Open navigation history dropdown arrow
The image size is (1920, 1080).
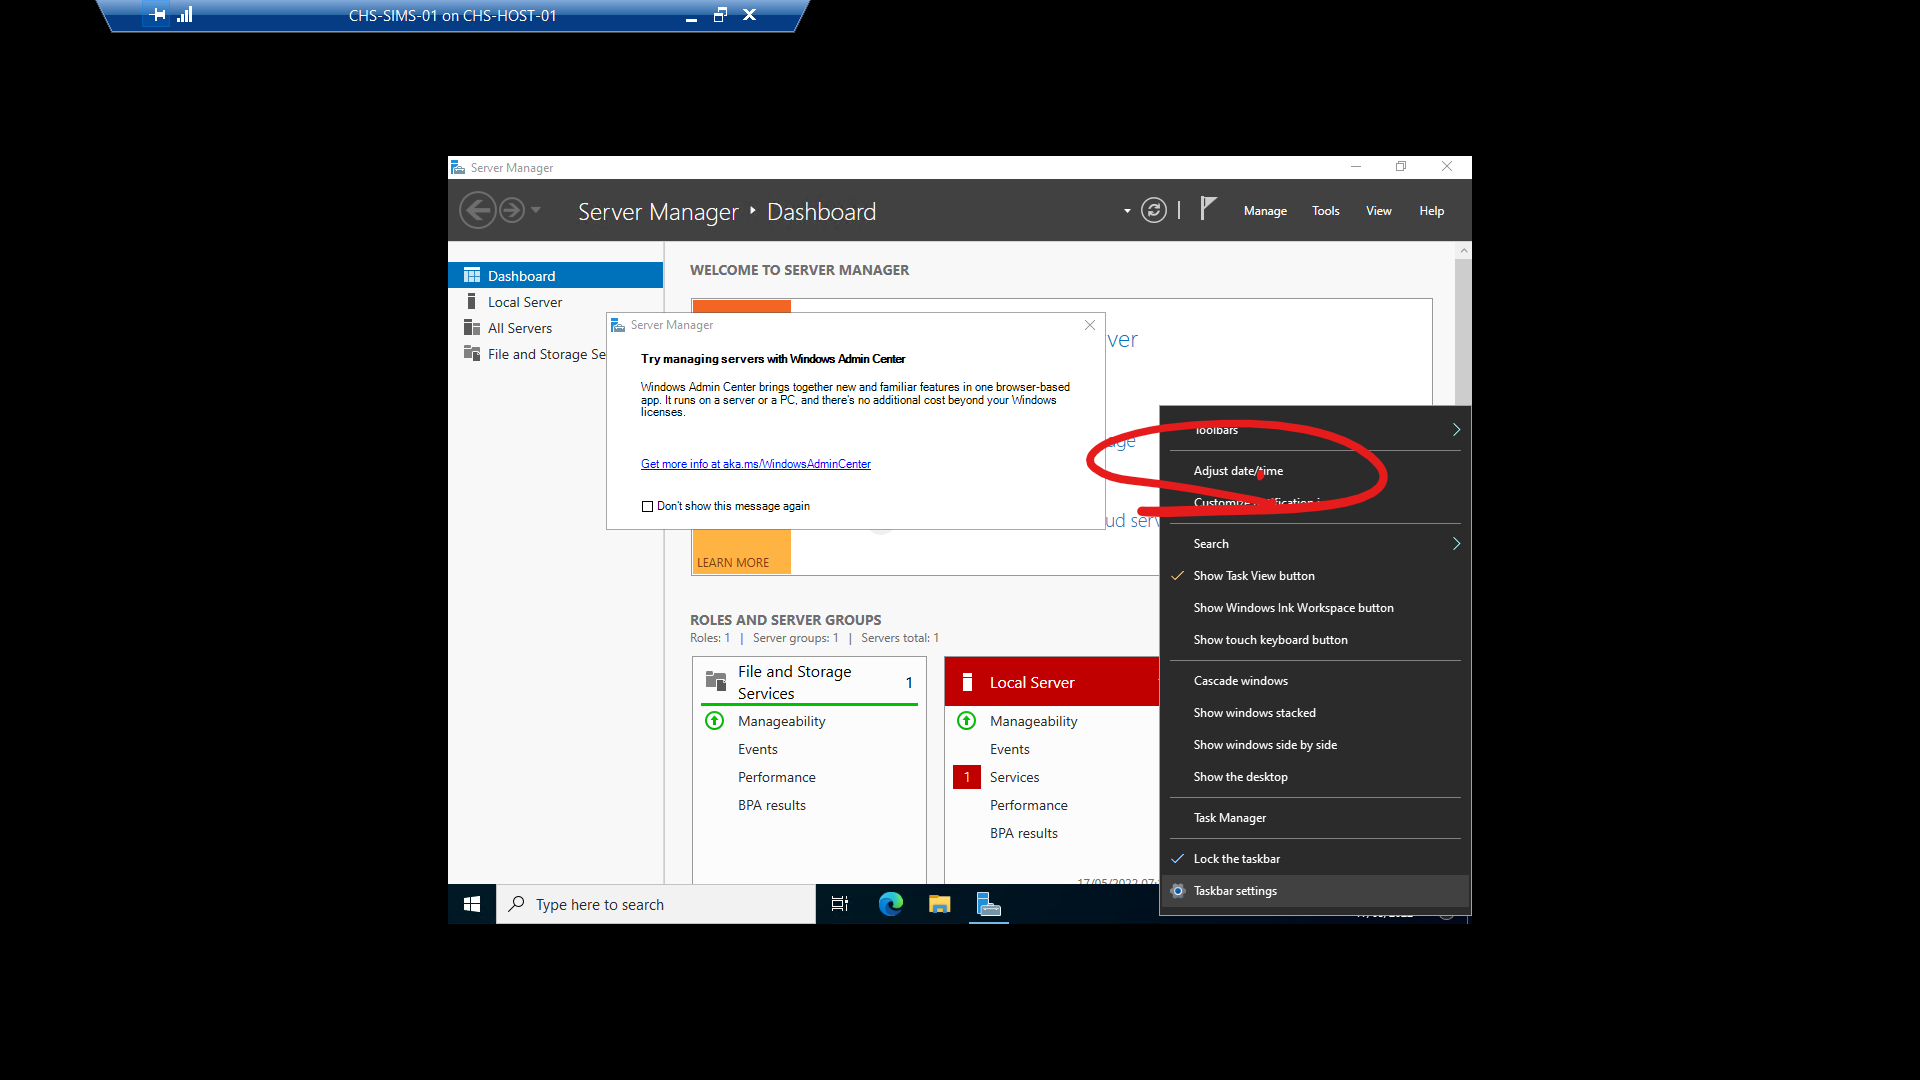pos(536,210)
